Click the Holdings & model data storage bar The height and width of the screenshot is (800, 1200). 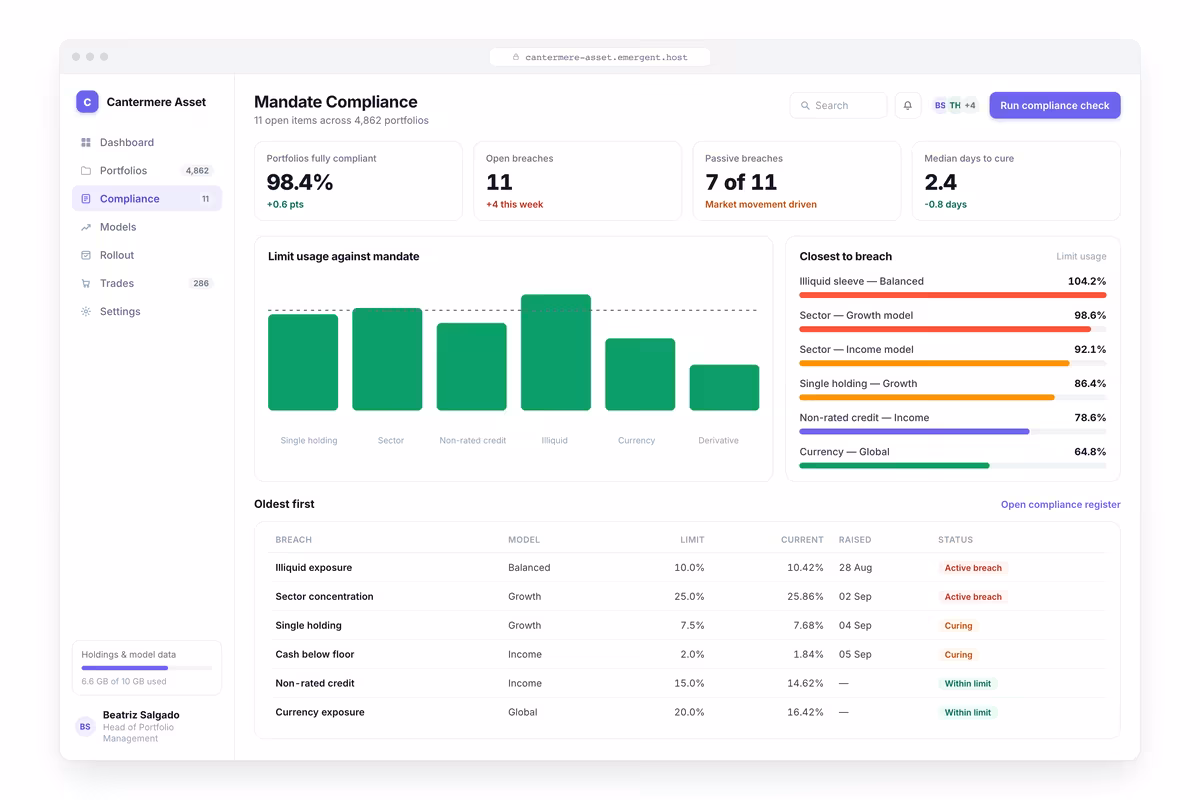(147, 667)
